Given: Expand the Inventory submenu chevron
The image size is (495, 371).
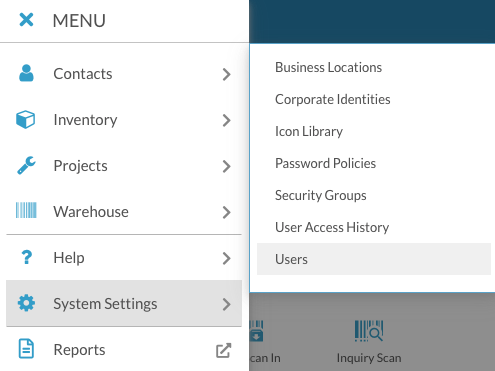Looking at the screenshot, I should [x=227, y=120].
